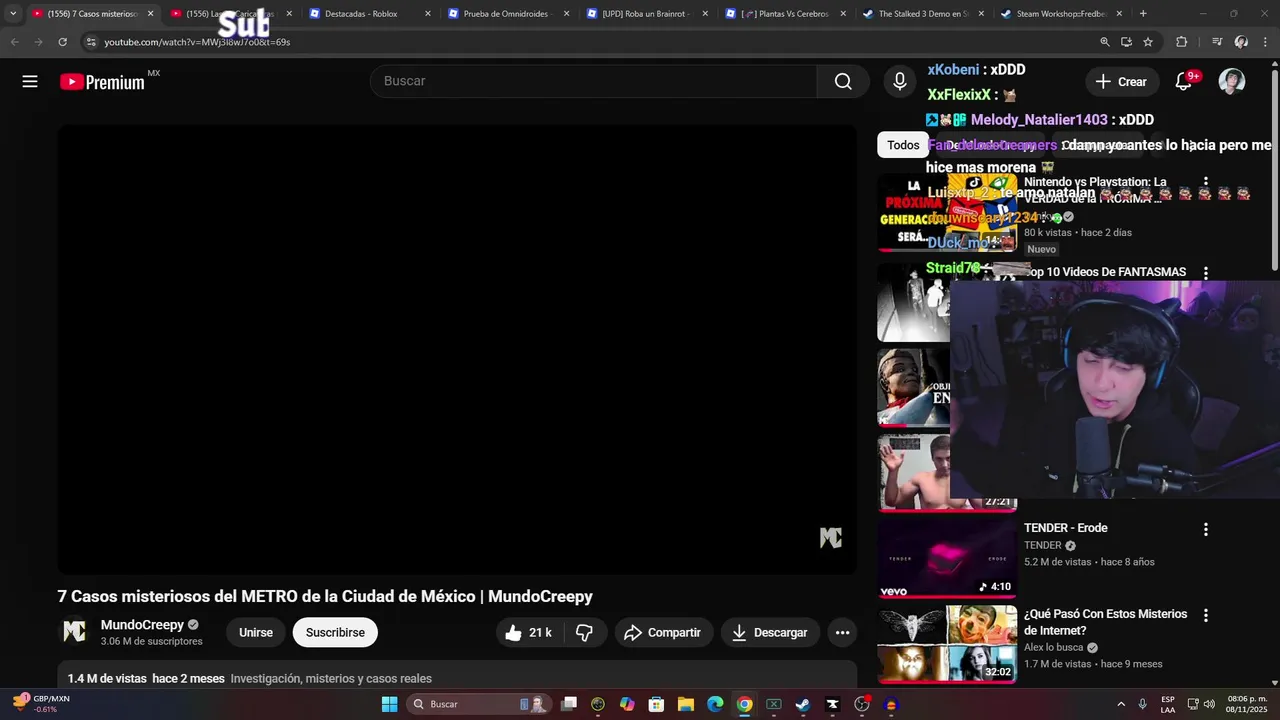Start voice search with microphone icon

click(x=900, y=81)
